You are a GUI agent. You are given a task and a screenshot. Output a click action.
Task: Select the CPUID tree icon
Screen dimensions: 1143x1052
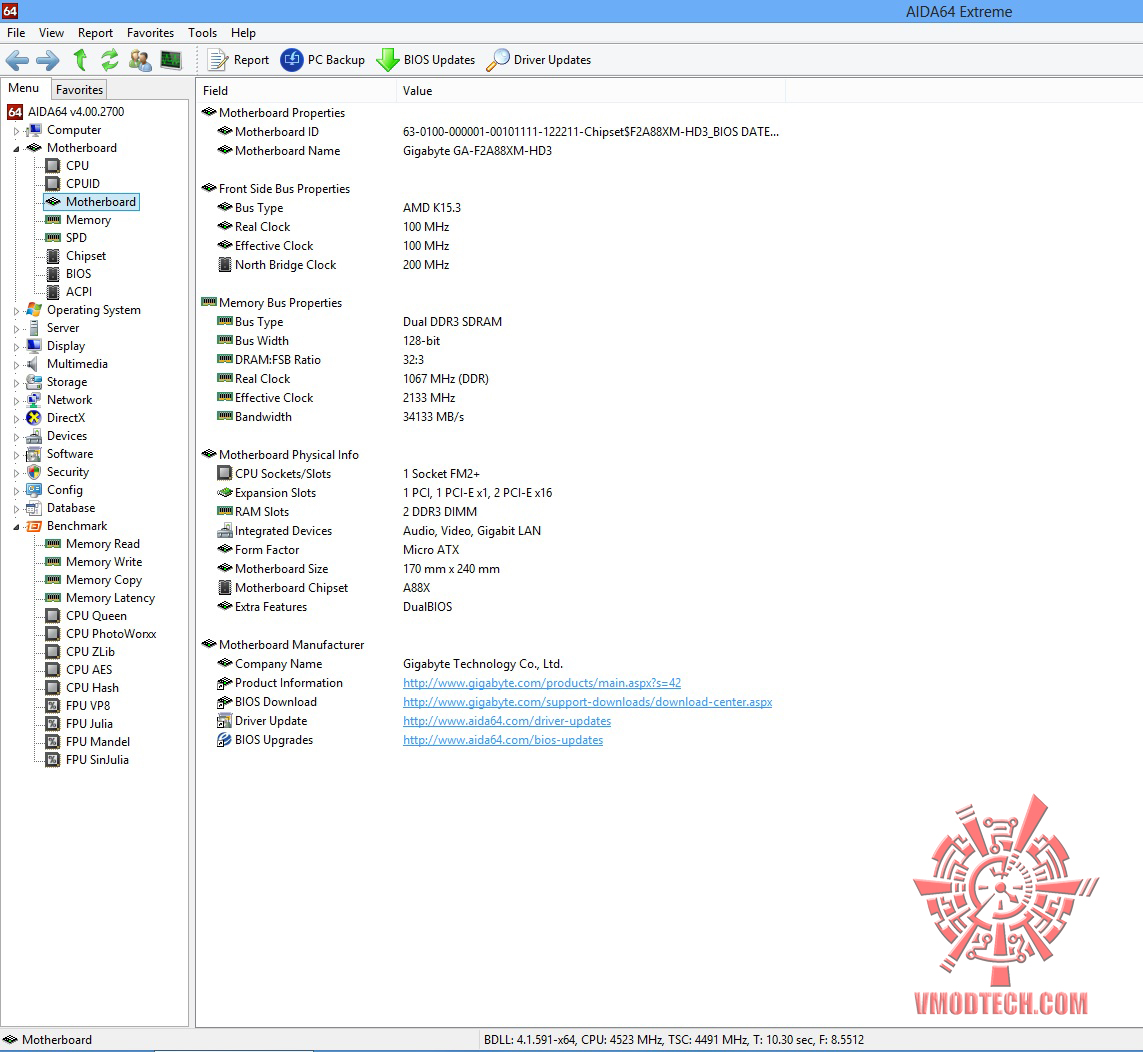[52, 184]
